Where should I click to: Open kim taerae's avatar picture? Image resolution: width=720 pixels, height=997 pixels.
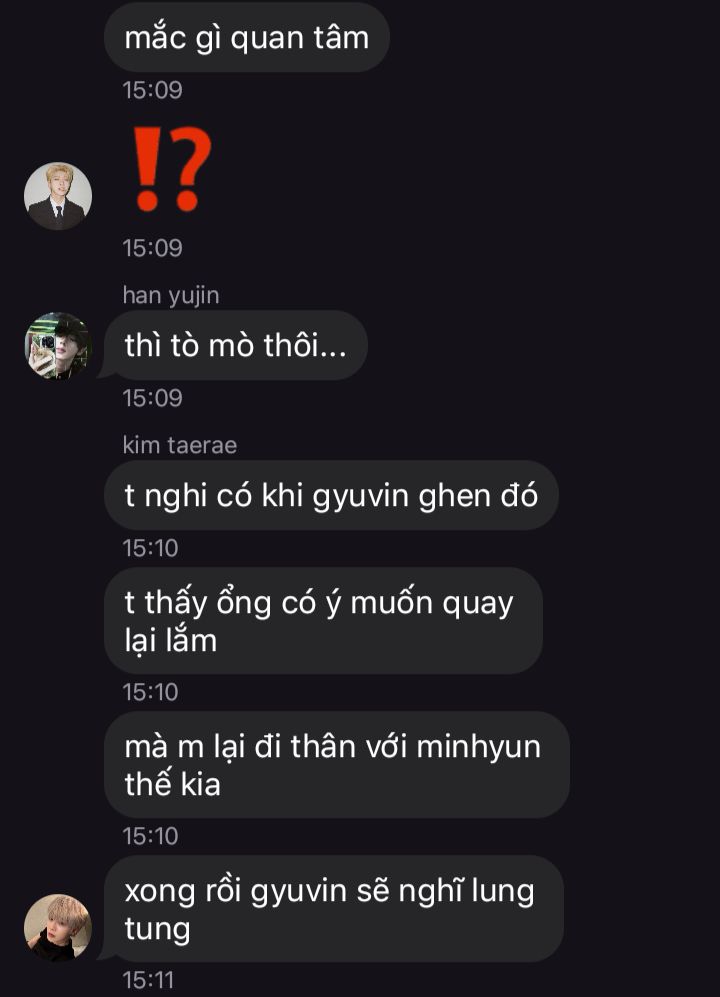58,928
